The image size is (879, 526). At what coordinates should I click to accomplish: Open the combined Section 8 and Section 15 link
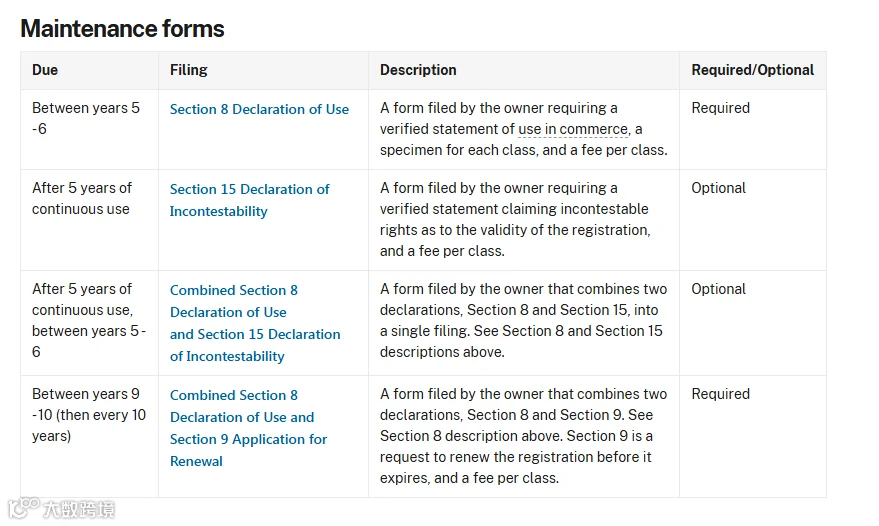(x=255, y=323)
